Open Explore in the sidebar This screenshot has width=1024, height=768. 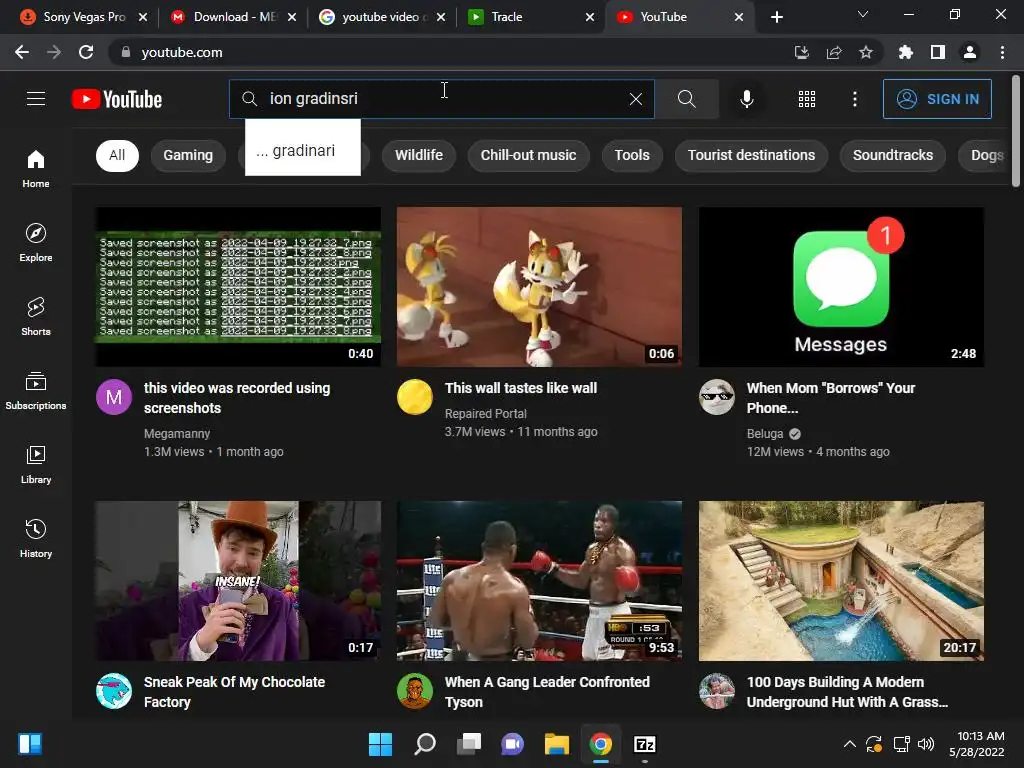(36, 242)
